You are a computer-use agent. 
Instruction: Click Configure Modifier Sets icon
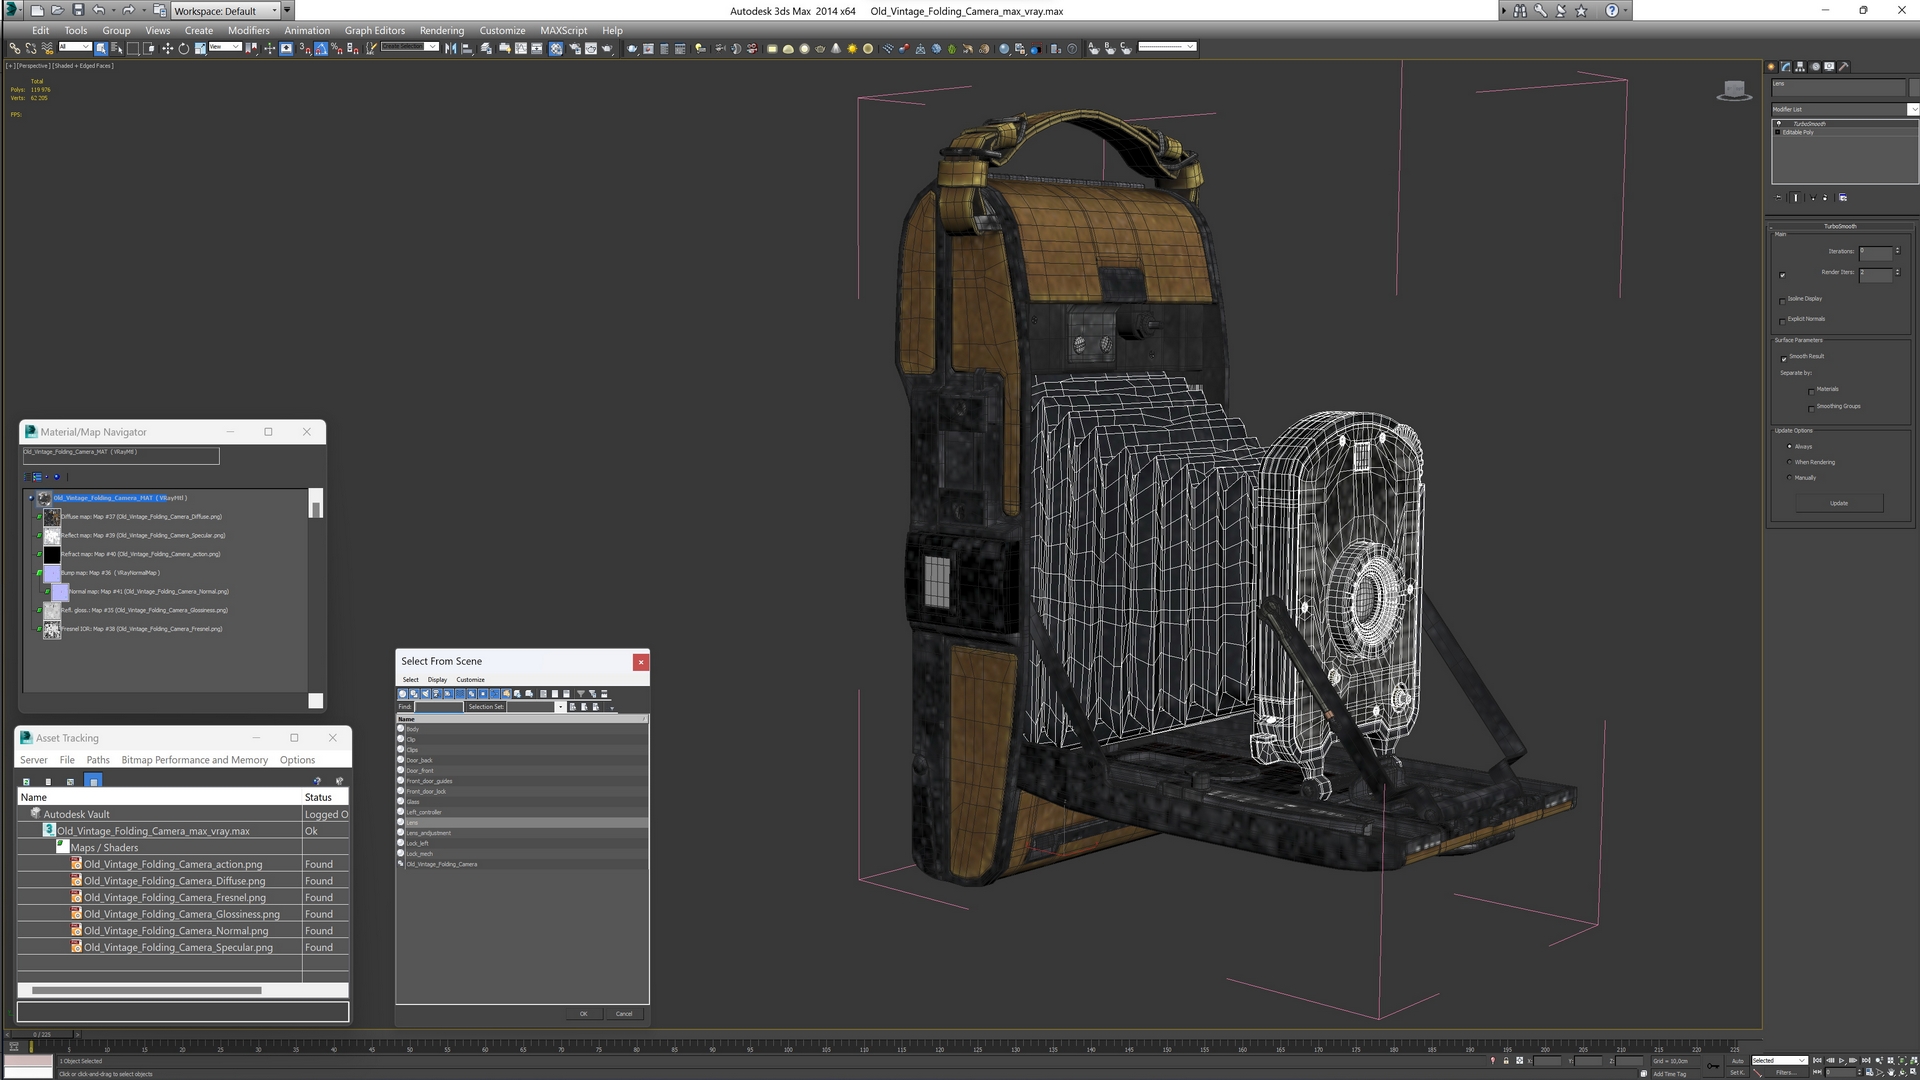pyautogui.click(x=1843, y=198)
